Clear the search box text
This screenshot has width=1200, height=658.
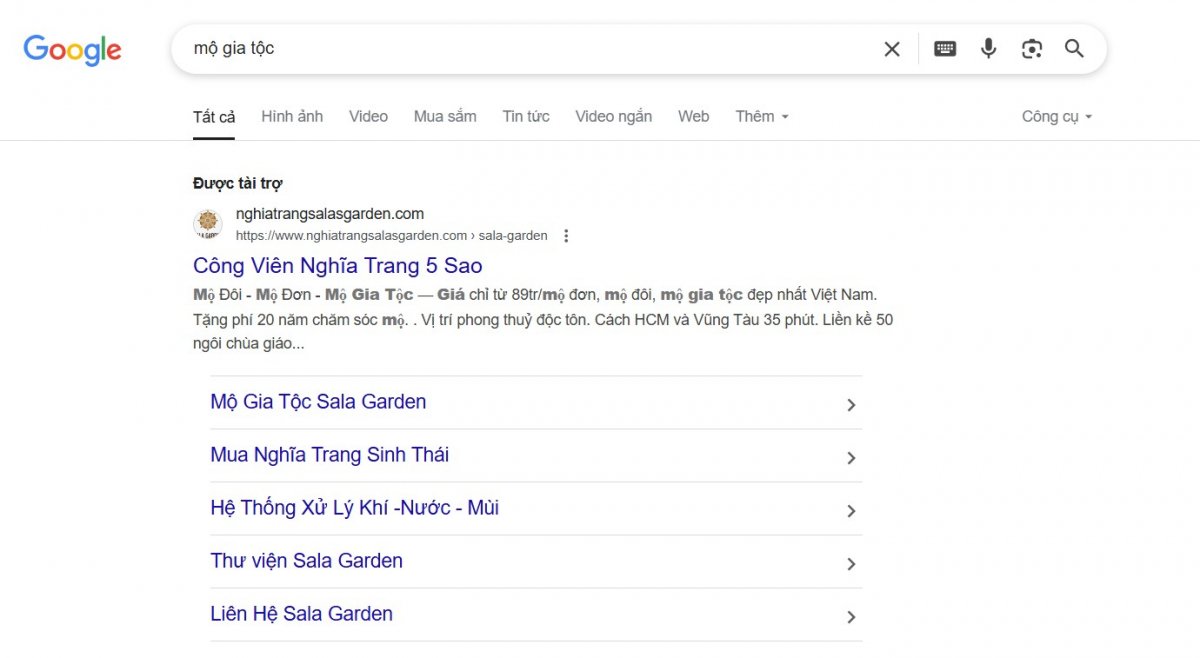pos(891,49)
